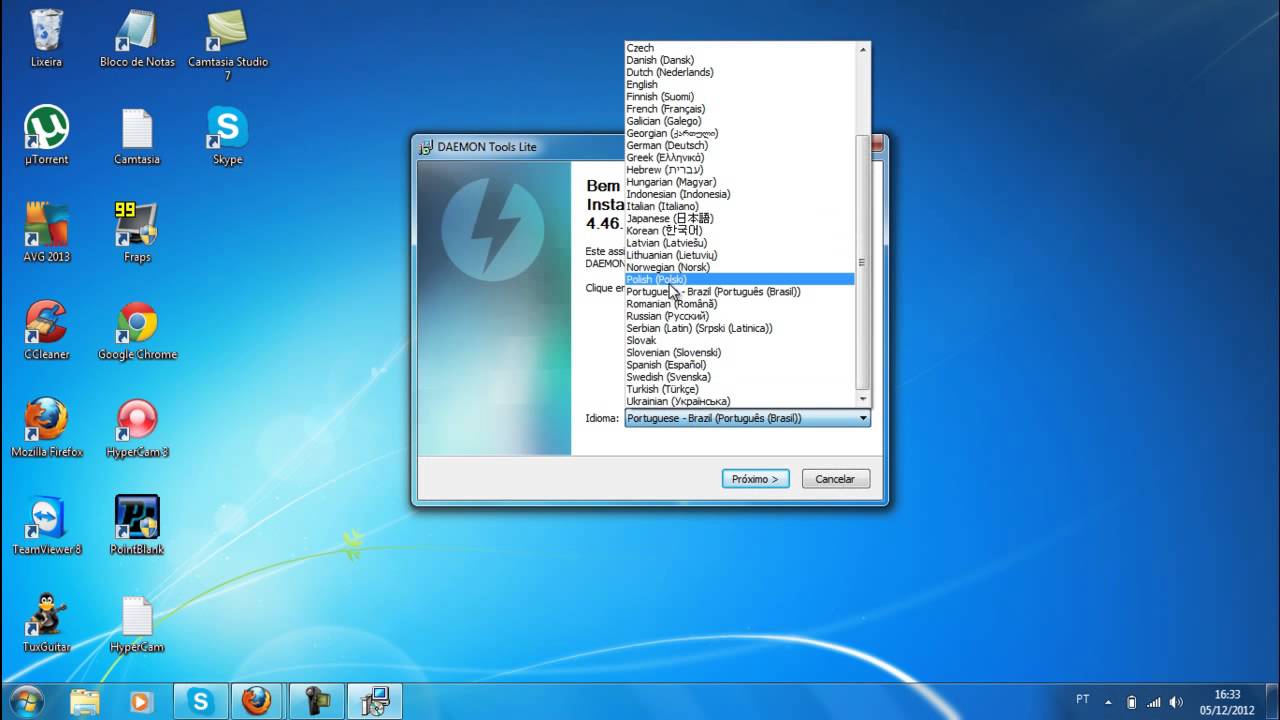1280x720 pixels.
Task: Select Dutch (Nederlands) language
Action: coord(740,72)
